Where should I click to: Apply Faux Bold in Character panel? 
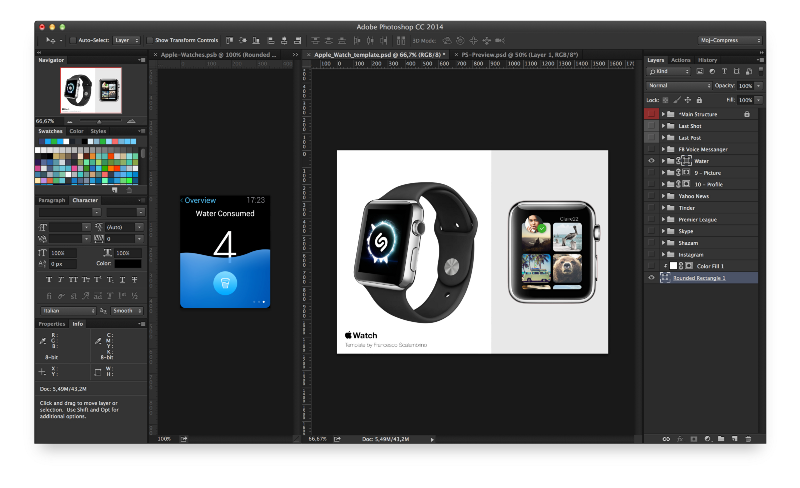coord(49,280)
